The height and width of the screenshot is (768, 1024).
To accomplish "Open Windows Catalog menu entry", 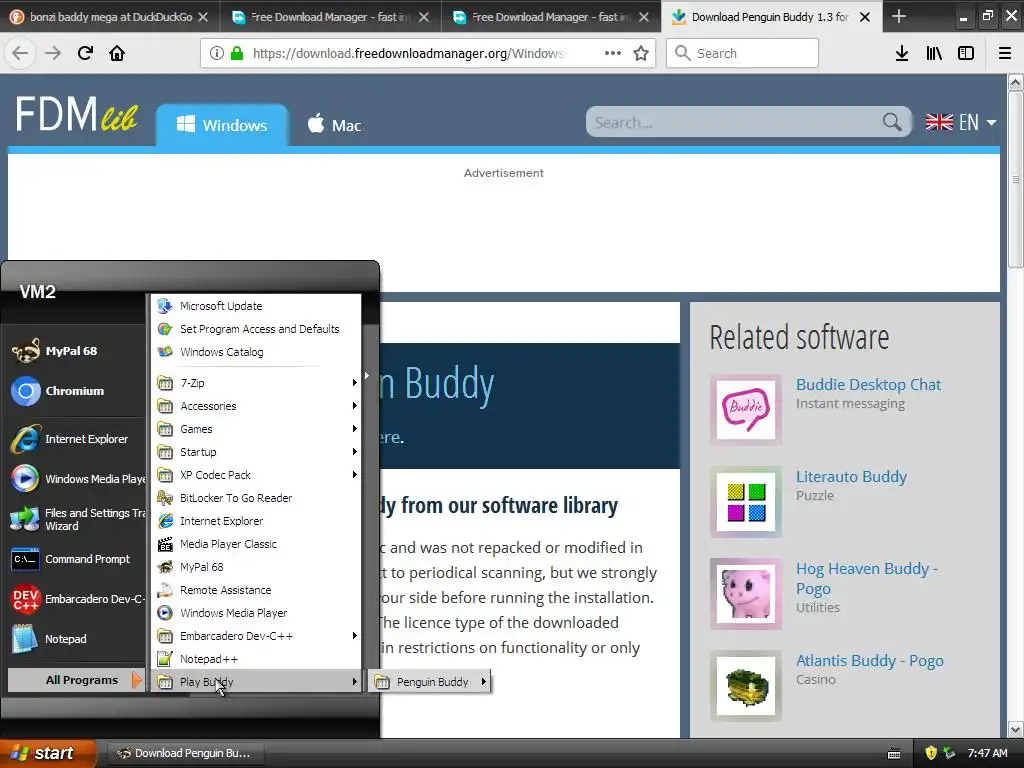I will tap(257, 351).
